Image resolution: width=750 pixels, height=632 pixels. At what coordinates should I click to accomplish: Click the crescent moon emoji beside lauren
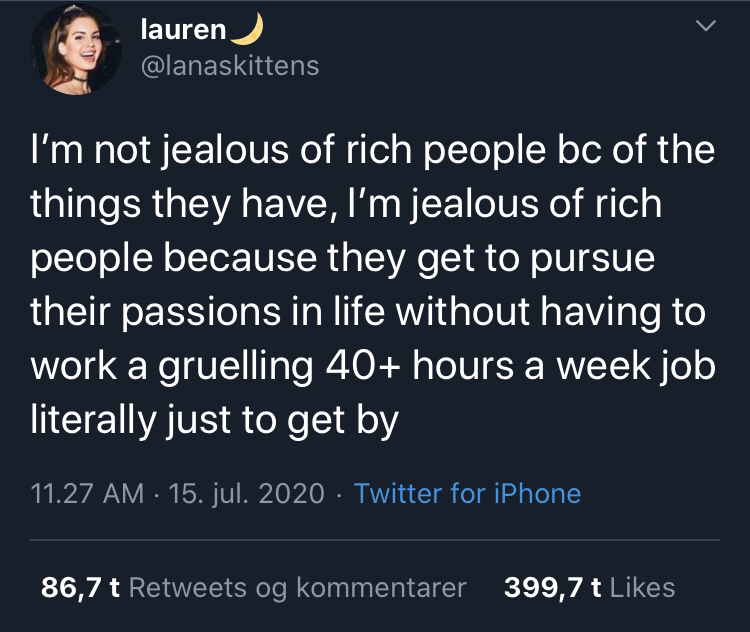point(247,29)
